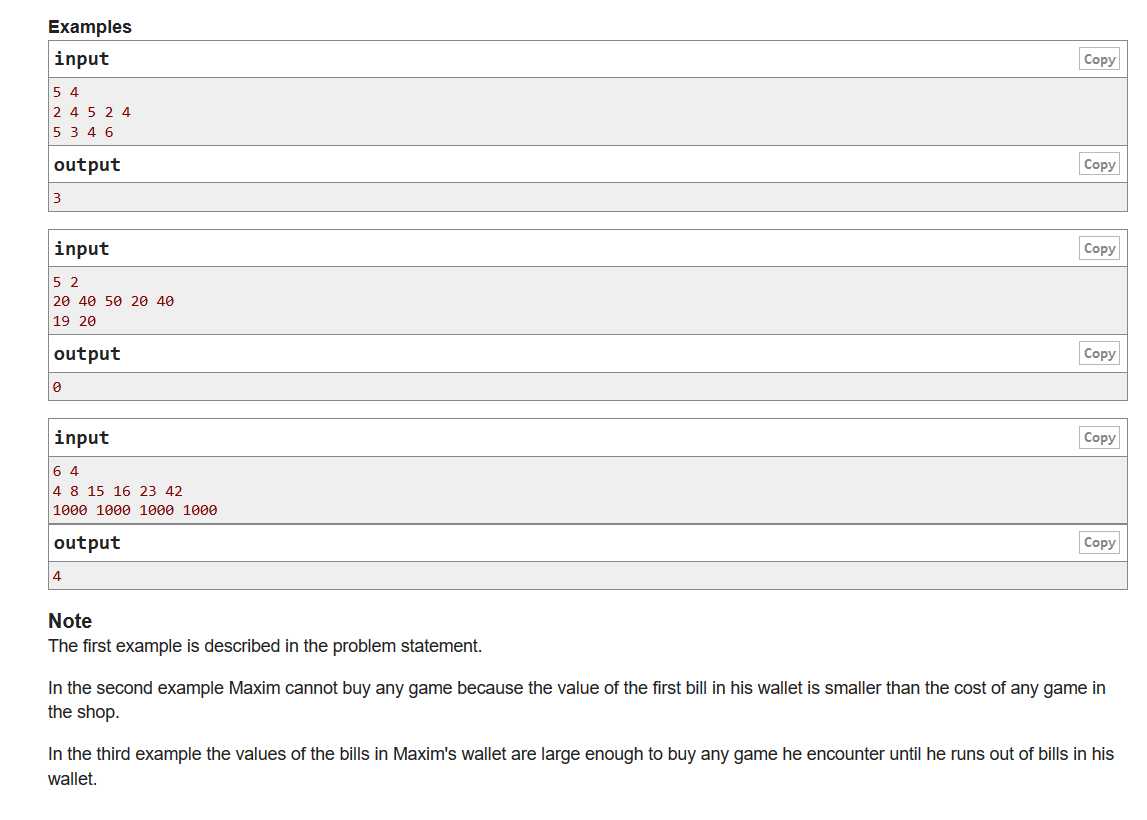Copy the first example output
Screen dimensions: 1147x820
1099,164
